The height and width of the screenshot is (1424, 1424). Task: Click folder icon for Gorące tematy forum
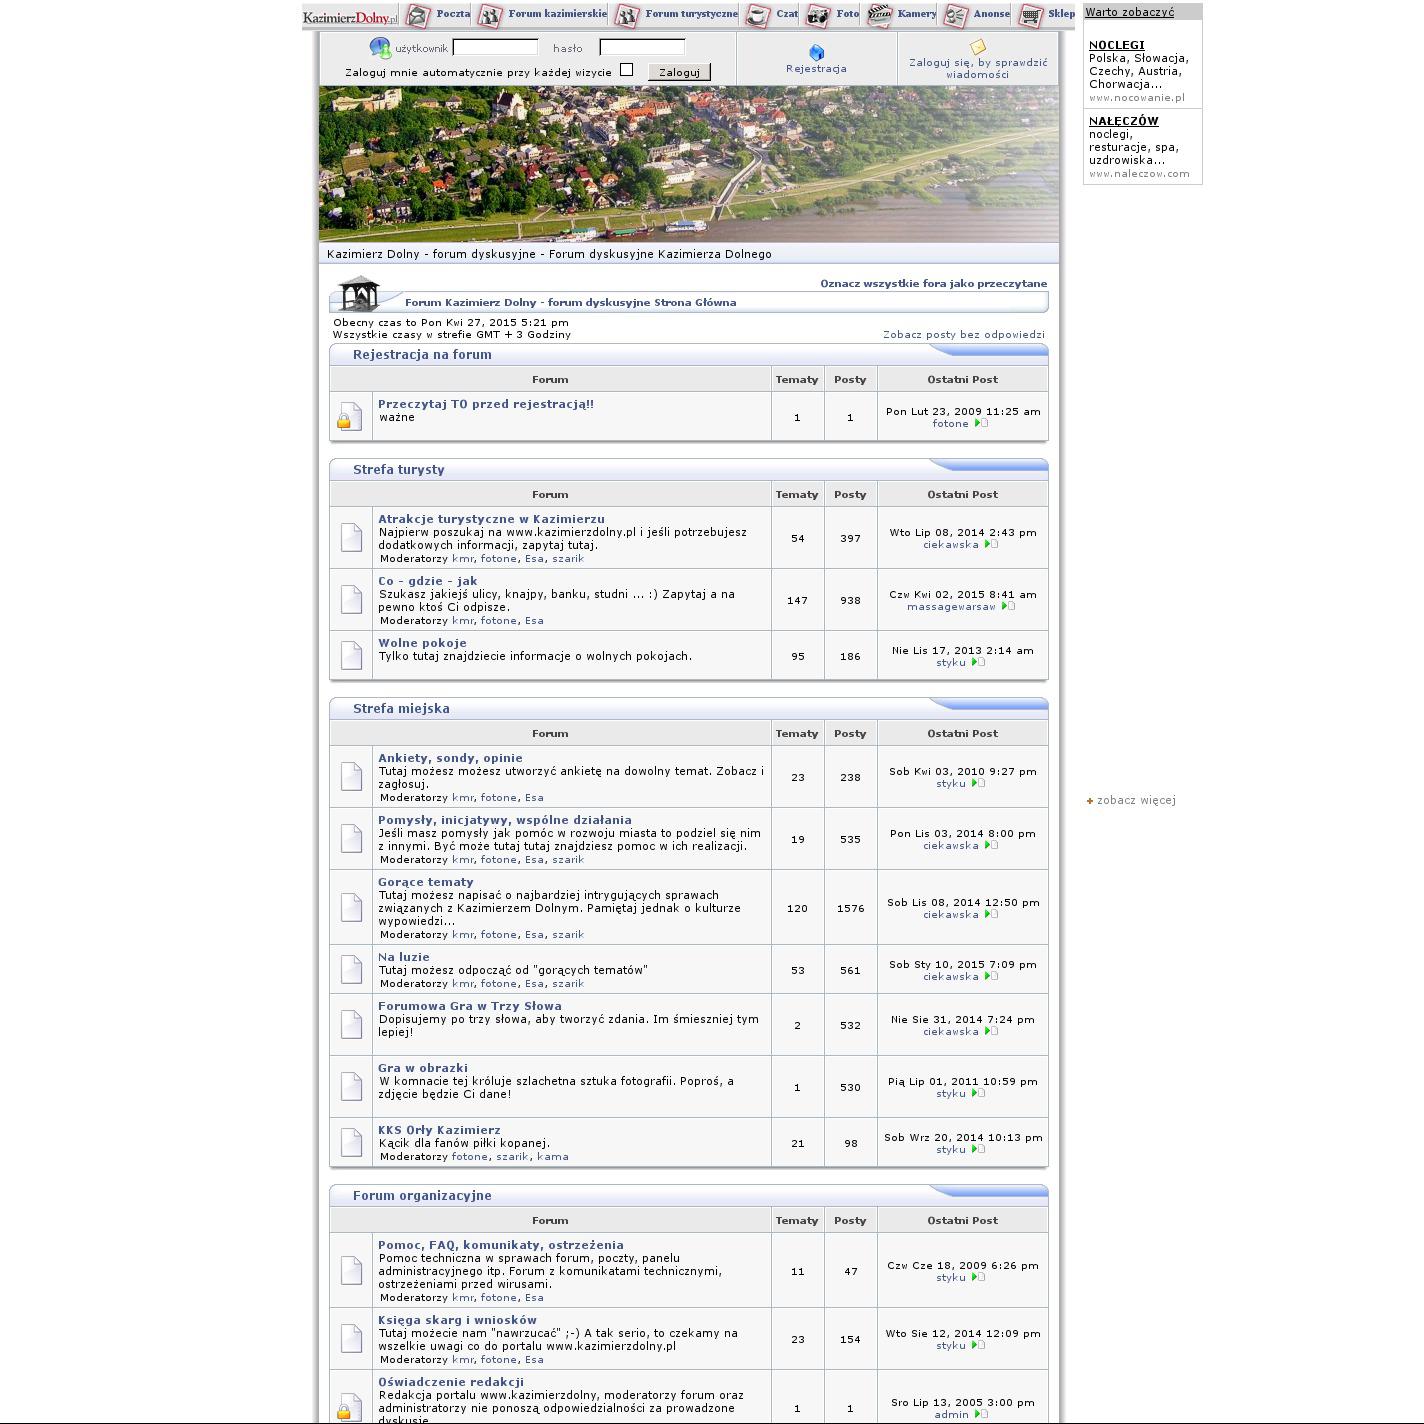click(351, 907)
